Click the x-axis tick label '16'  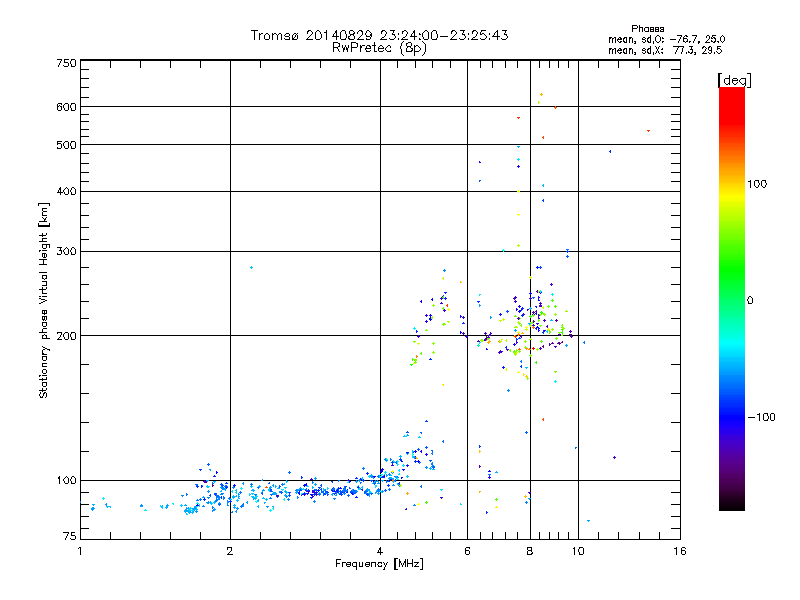(x=680, y=551)
